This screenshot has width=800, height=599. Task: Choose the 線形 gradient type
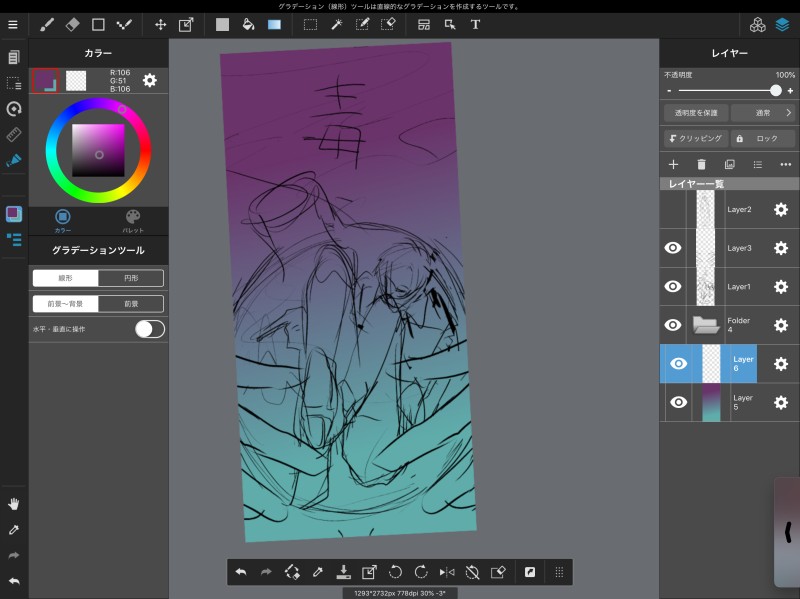click(x=65, y=278)
